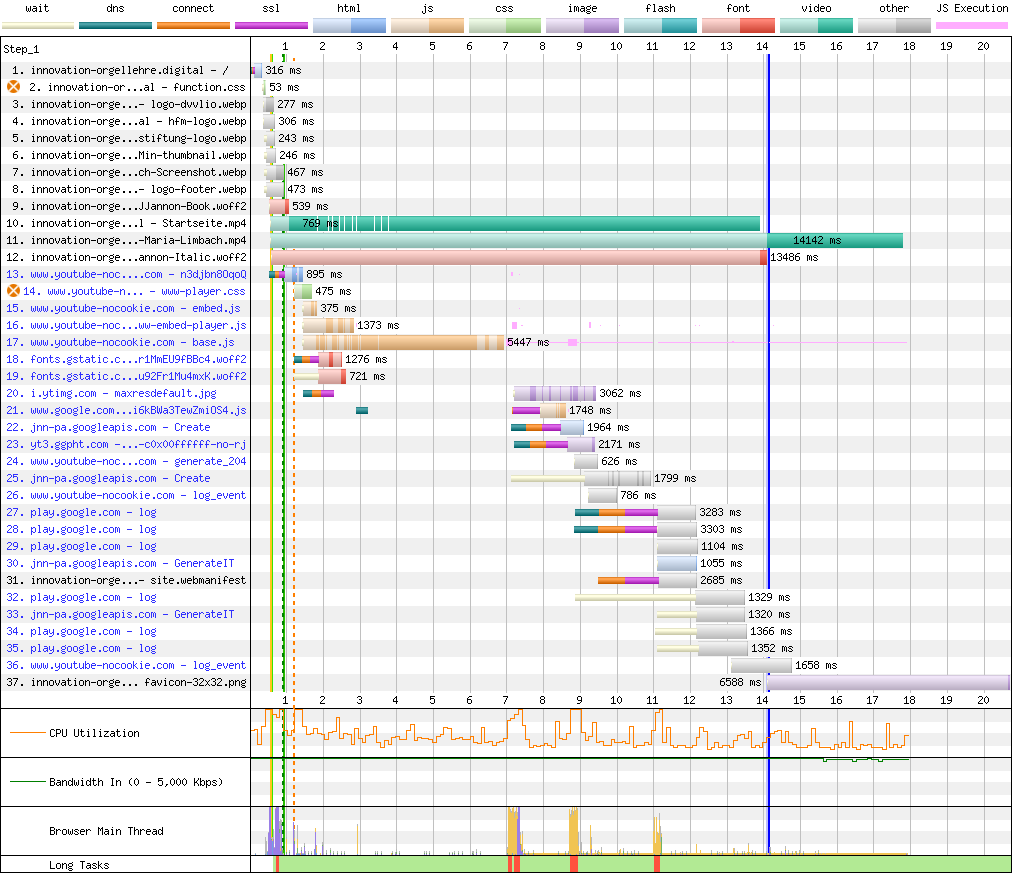Open request 13 n3djbn80qoQ link
The height and width of the screenshot is (873, 1012).
[x=126, y=274]
